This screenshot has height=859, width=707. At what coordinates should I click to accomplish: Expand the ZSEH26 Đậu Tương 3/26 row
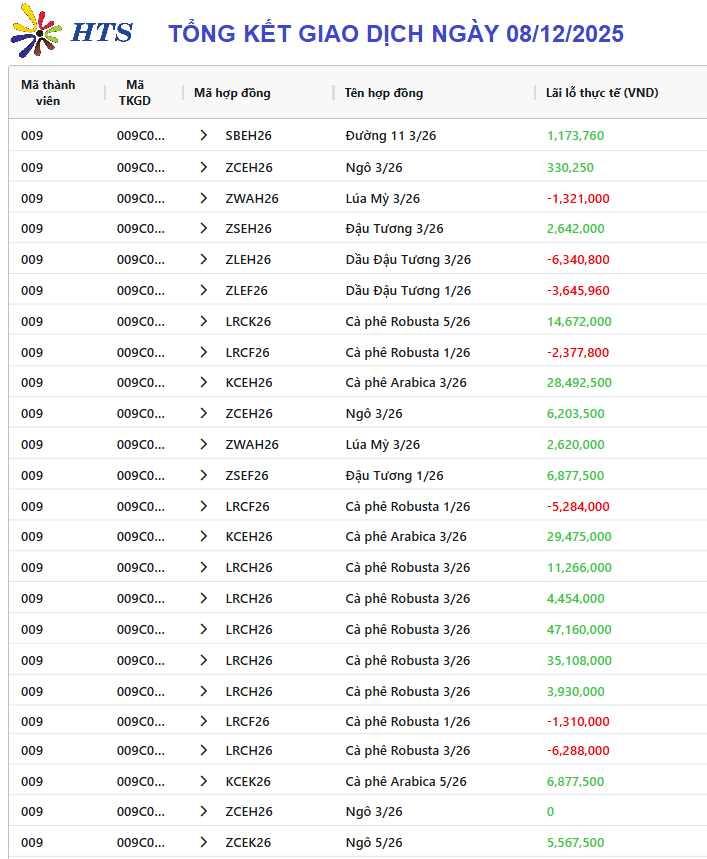point(204,228)
